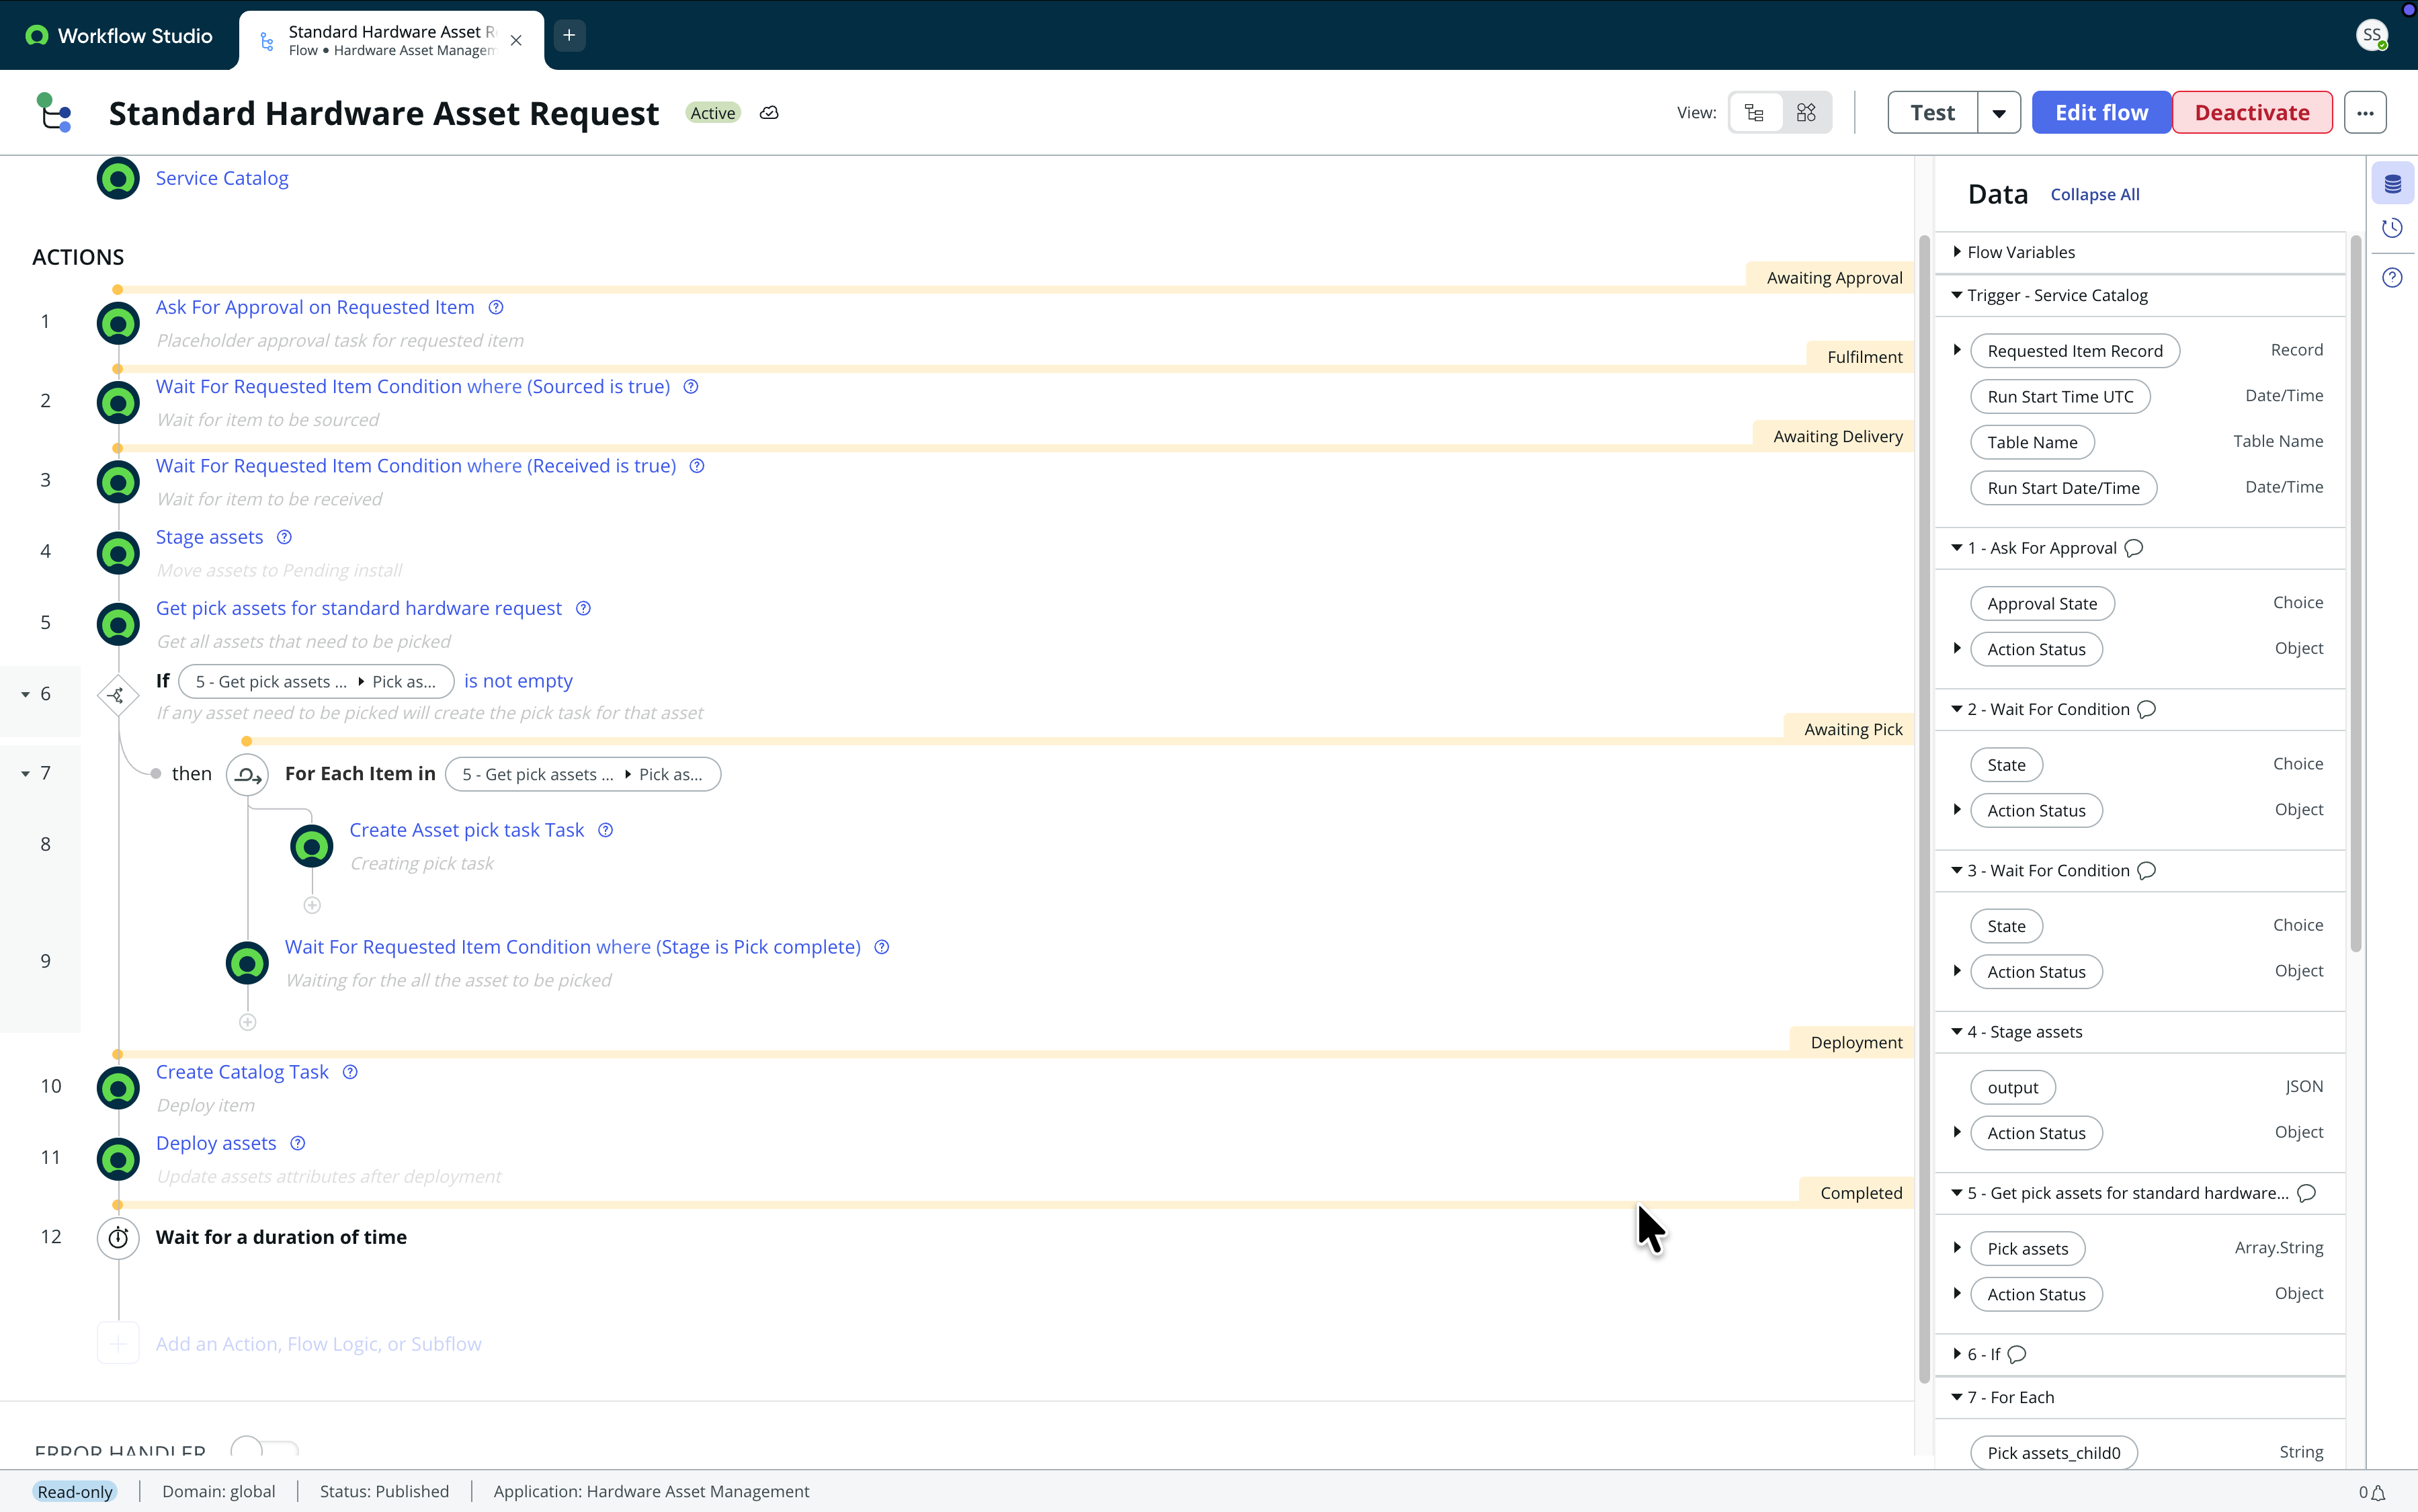Add a step after Pick complete wait condition
The width and height of the screenshot is (2418, 1512).
(247, 1022)
